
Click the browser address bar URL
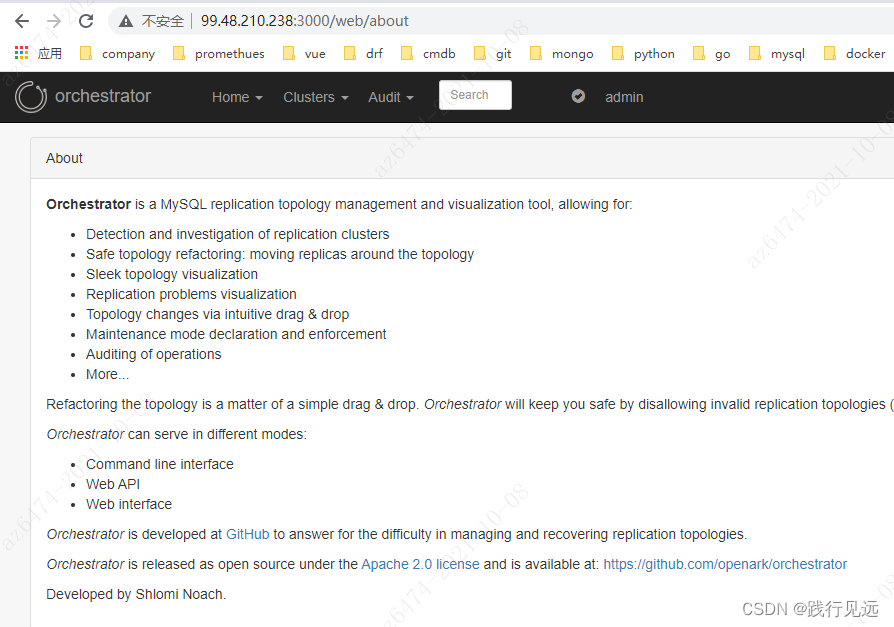tap(304, 21)
